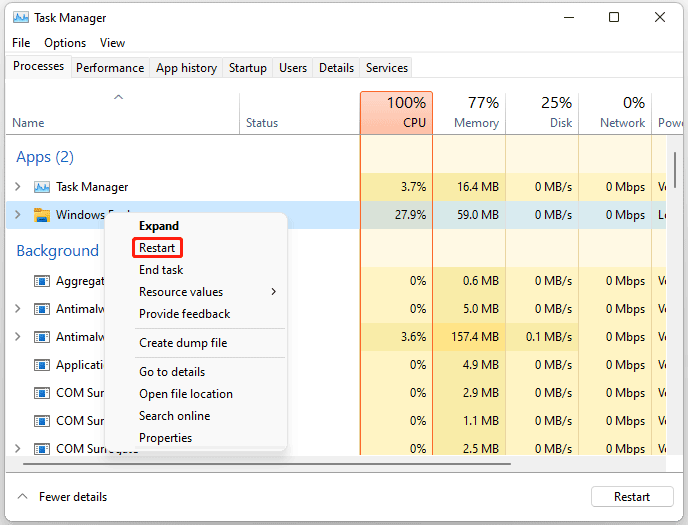688x525 pixels.
Task: Choose Properties in the context menu
Action: coord(165,437)
